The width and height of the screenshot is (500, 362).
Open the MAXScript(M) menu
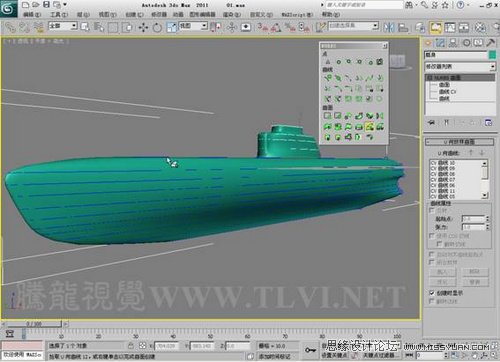point(297,15)
